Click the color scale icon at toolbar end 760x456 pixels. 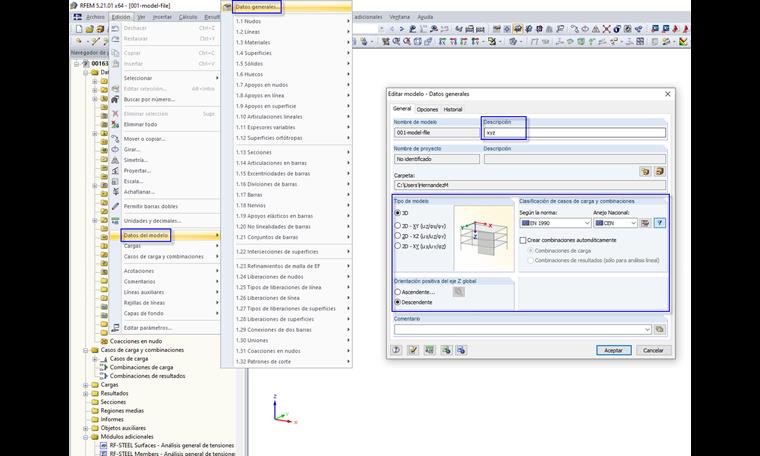click(683, 42)
